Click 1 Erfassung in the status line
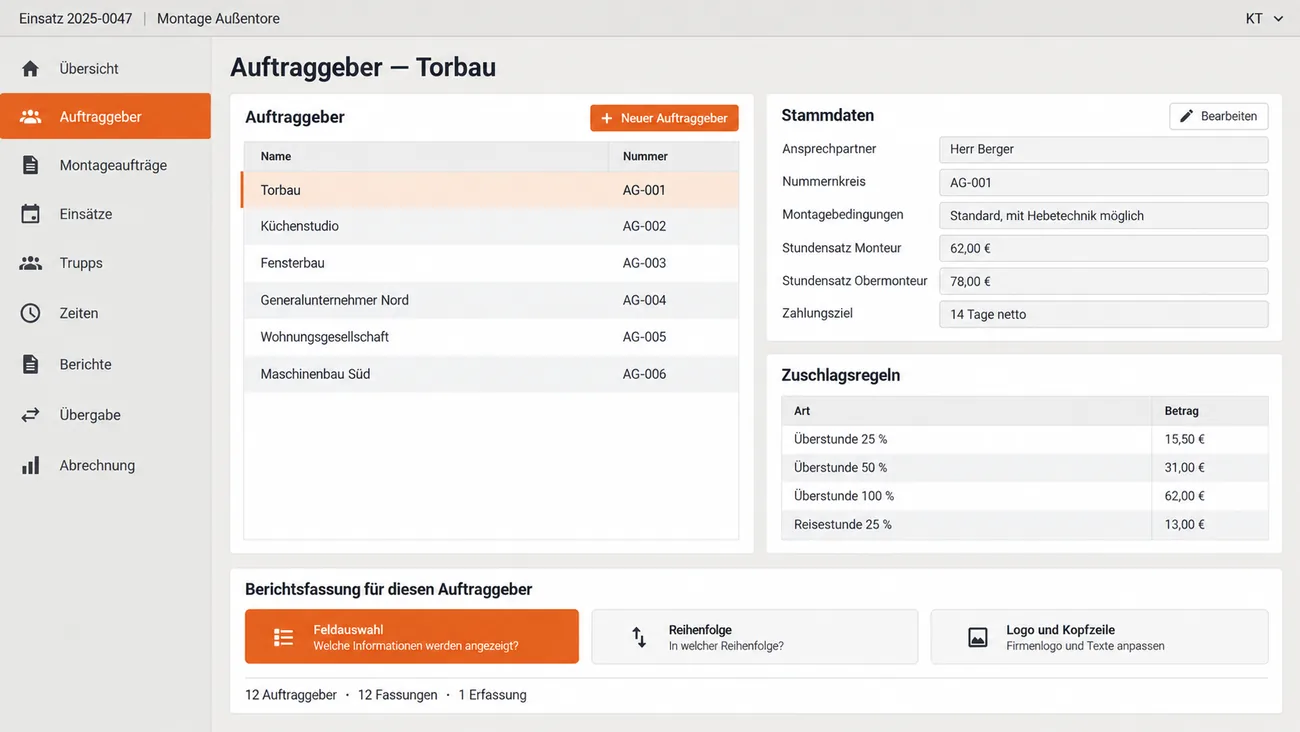The height and width of the screenshot is (732, 1300). click(x=492, y=695)
